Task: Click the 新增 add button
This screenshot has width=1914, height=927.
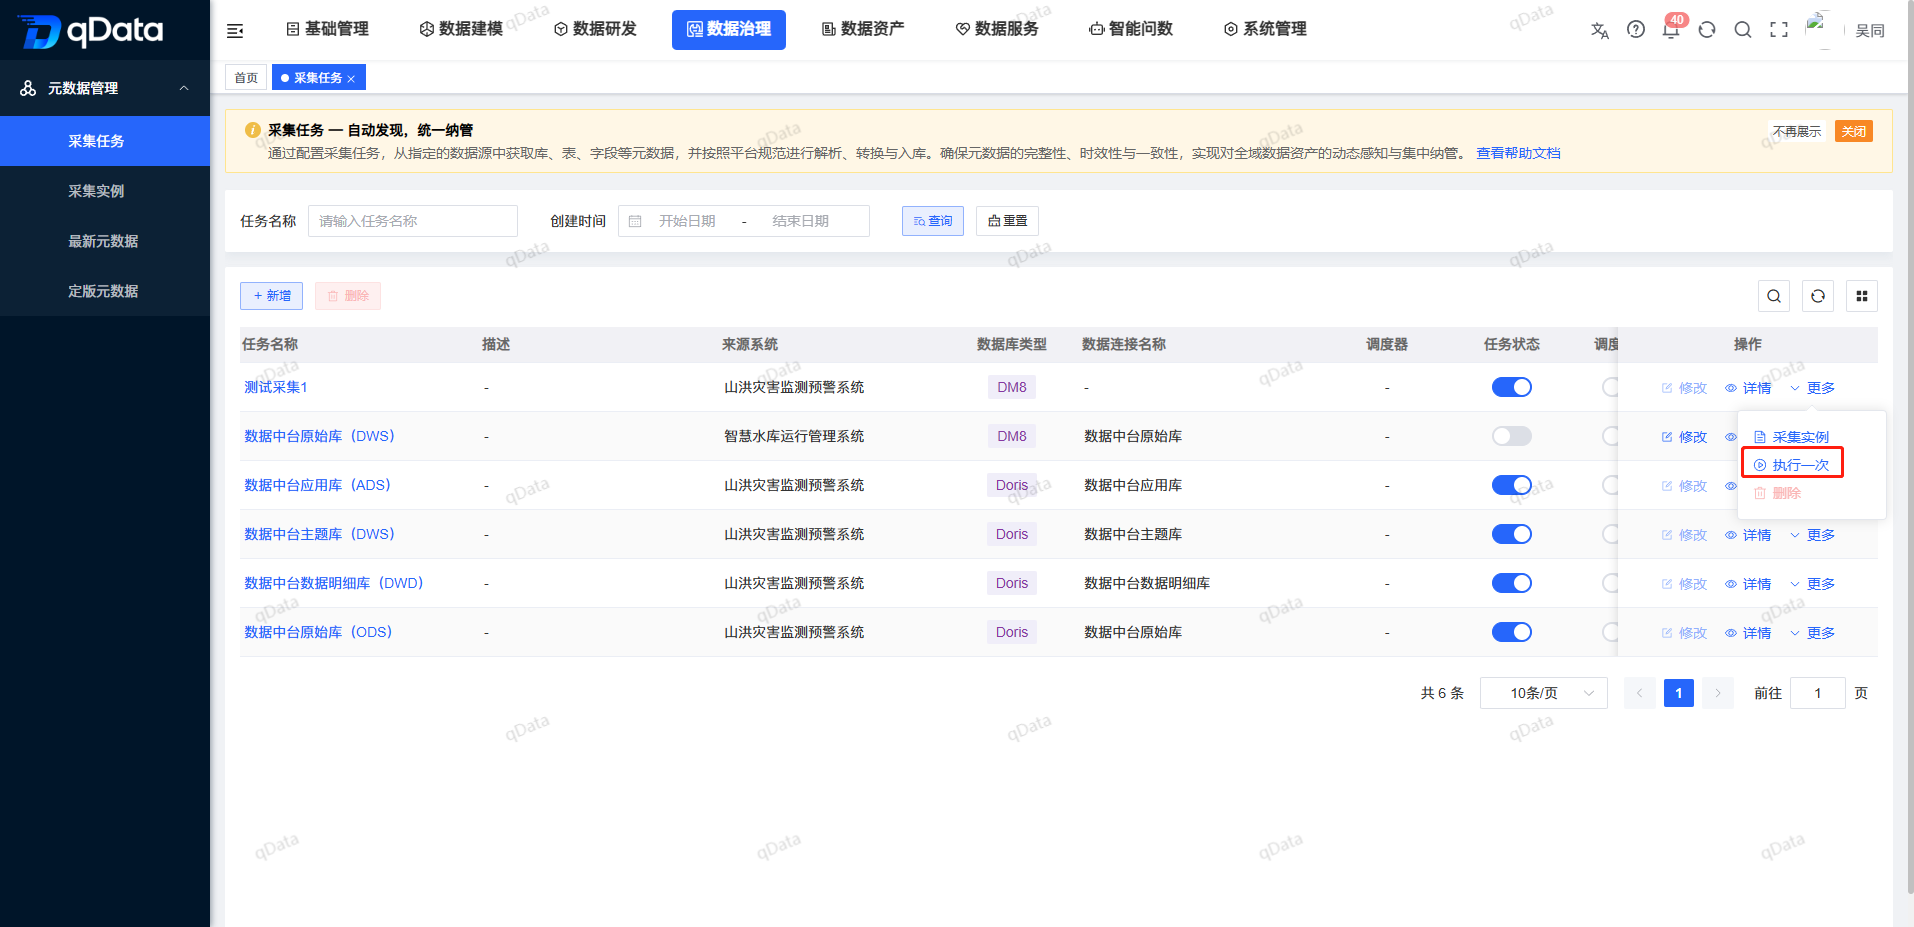Action: pos(271,296)
